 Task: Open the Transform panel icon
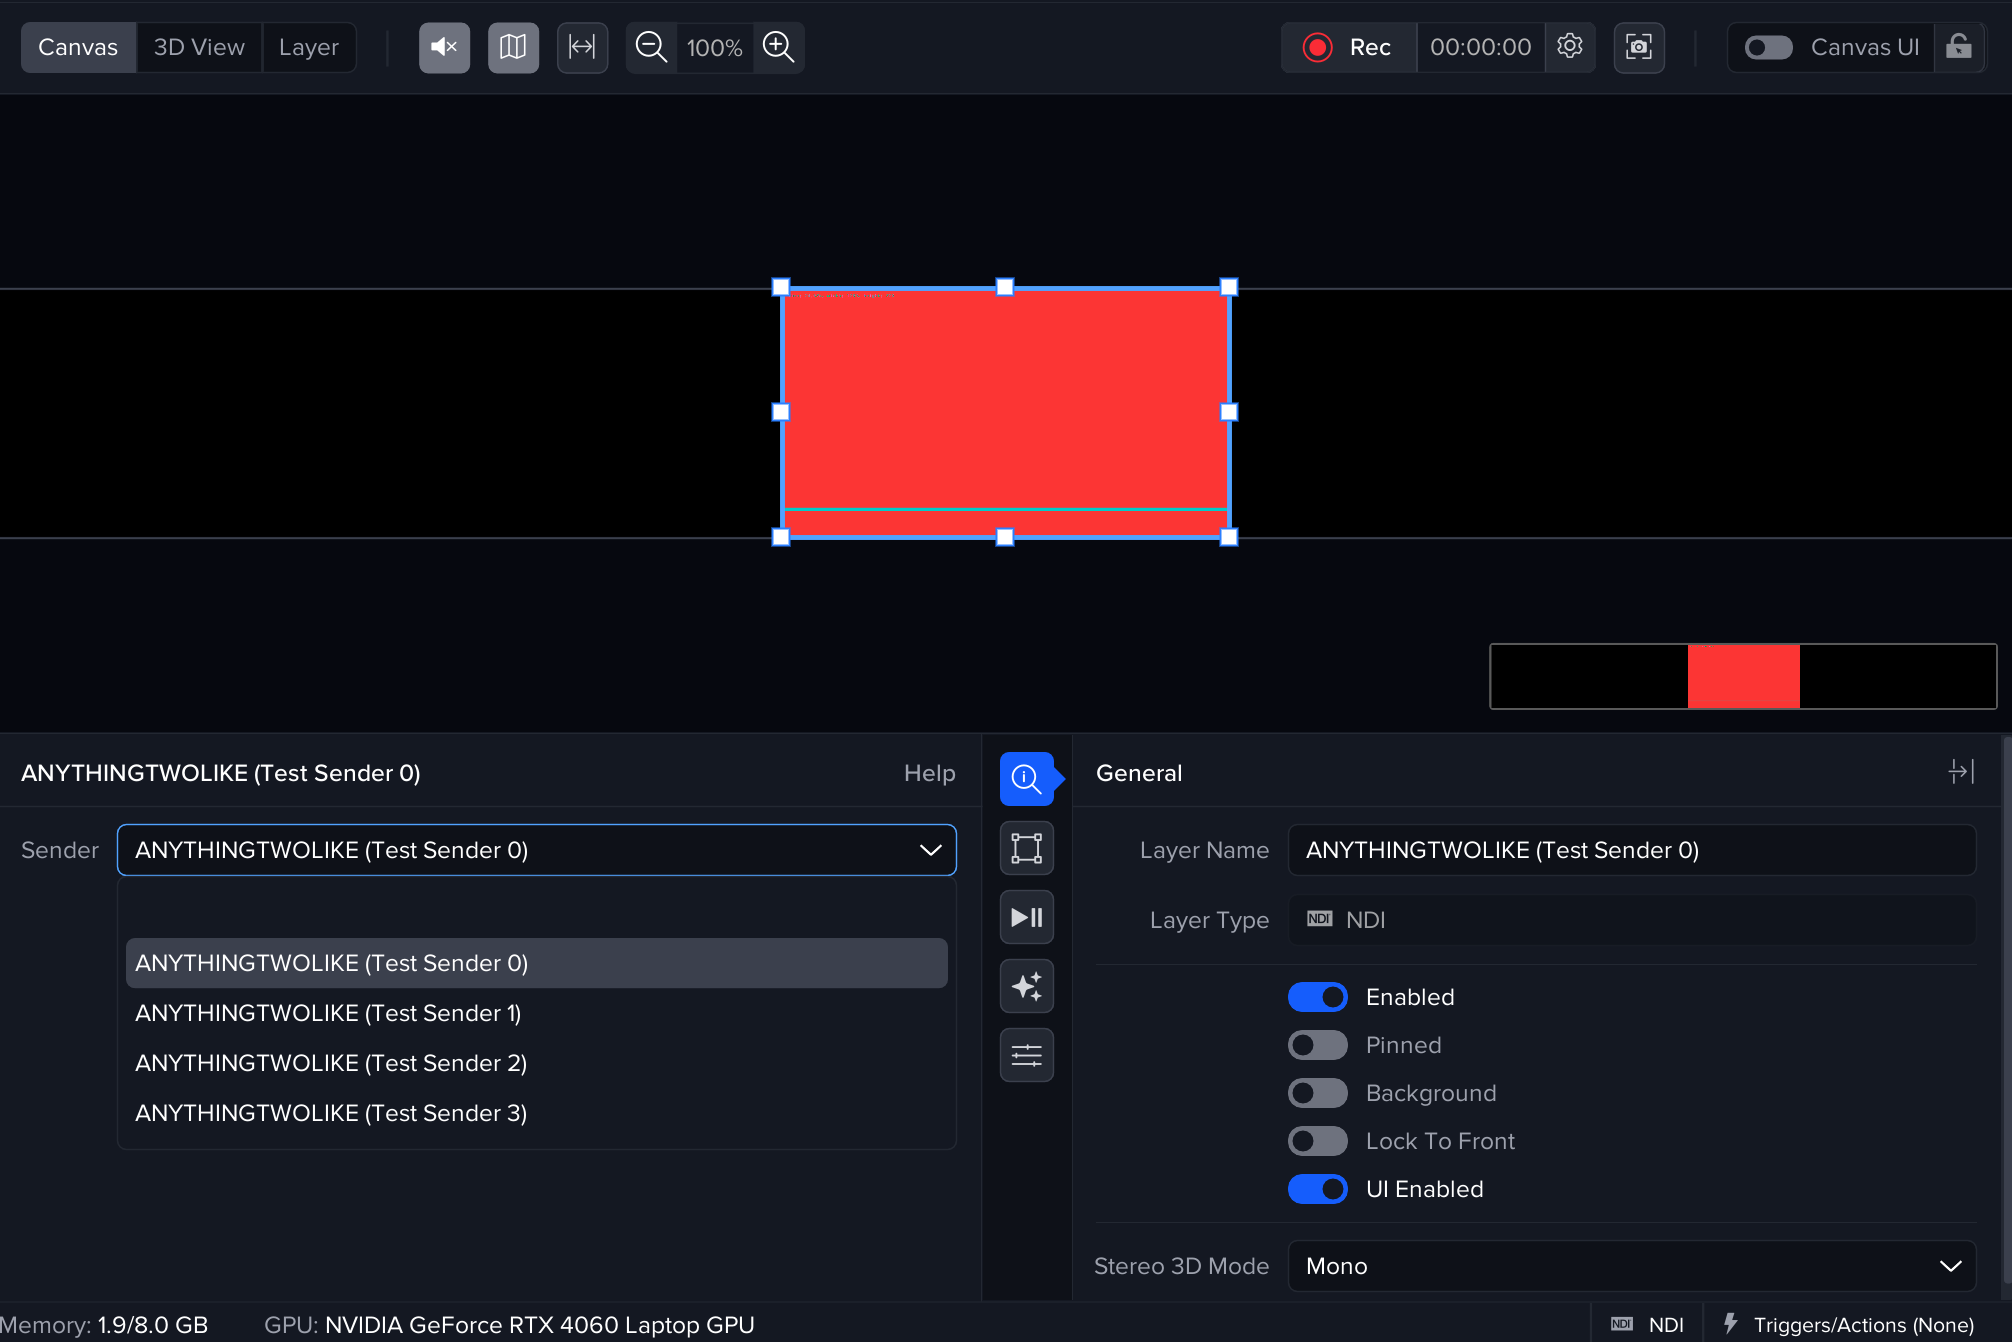point(1027,848)
